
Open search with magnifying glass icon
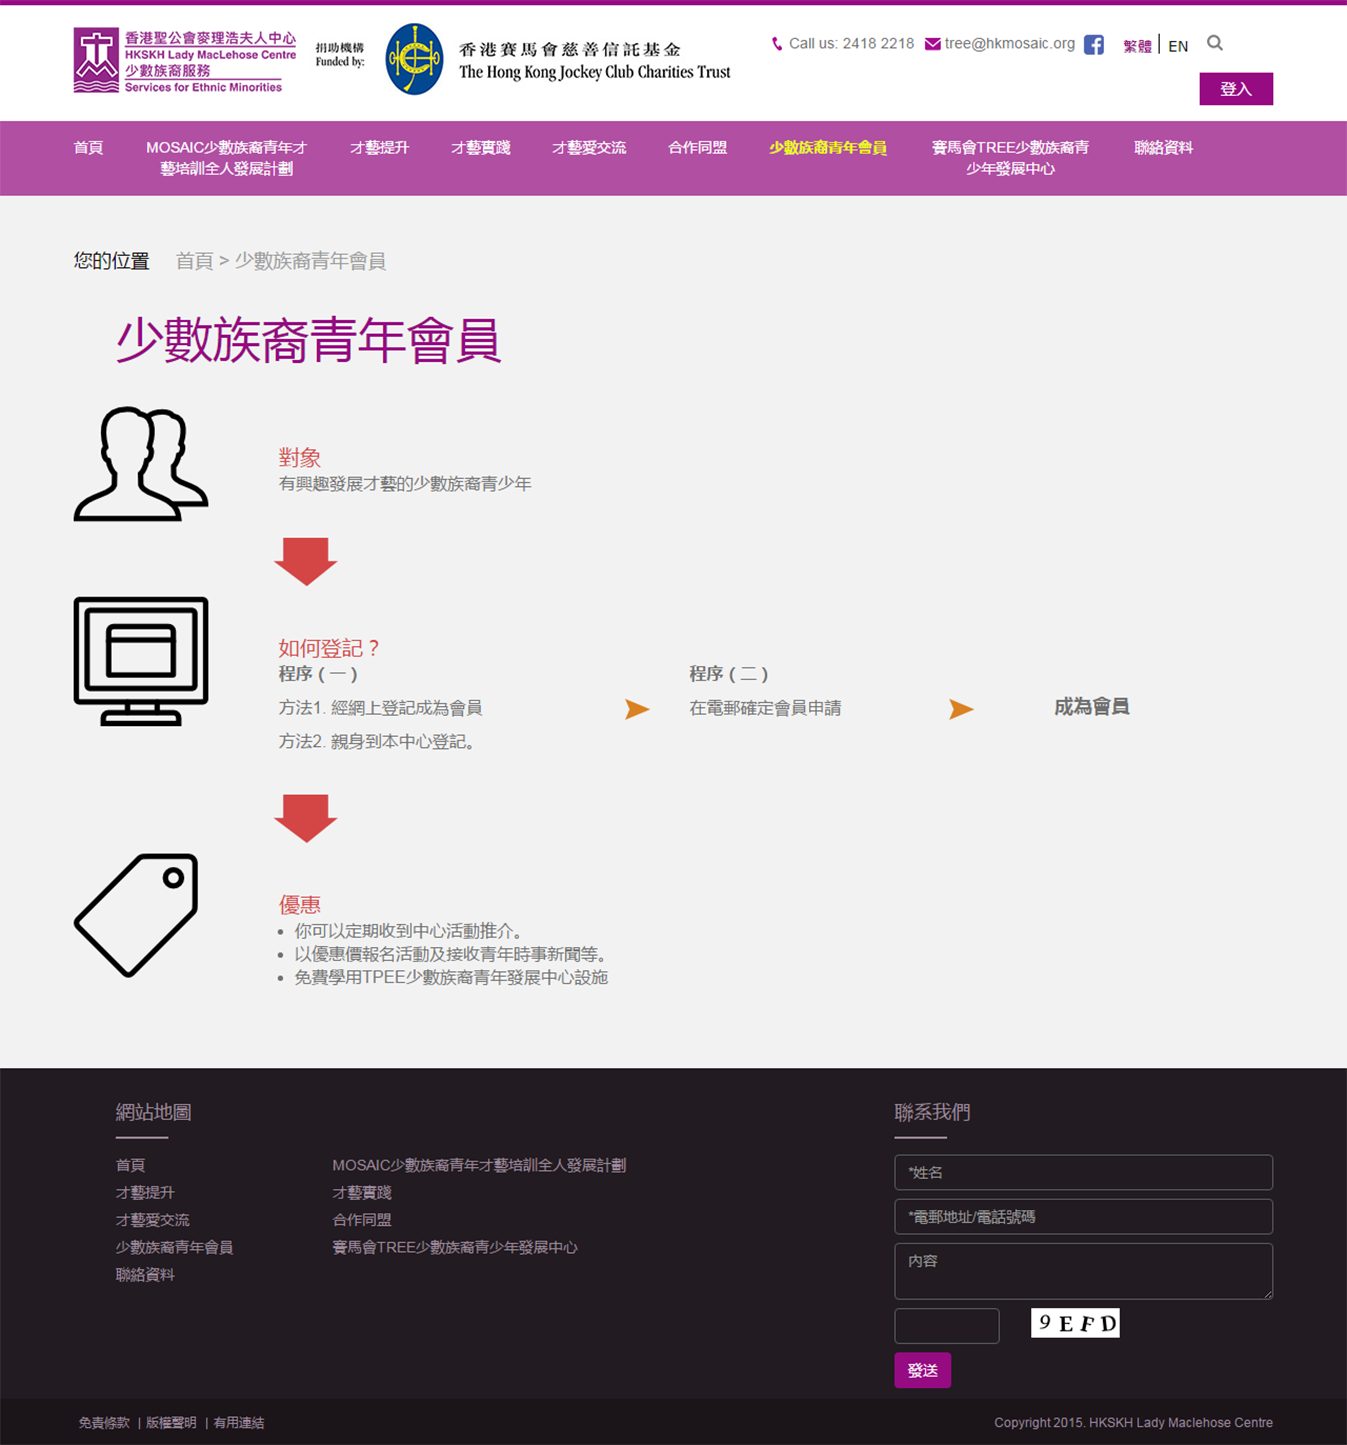(x=1214, y=43)
